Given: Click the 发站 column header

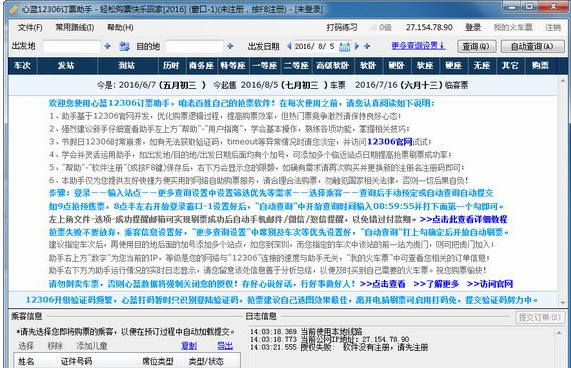Looking at the screenshot, I should (67, 66).
